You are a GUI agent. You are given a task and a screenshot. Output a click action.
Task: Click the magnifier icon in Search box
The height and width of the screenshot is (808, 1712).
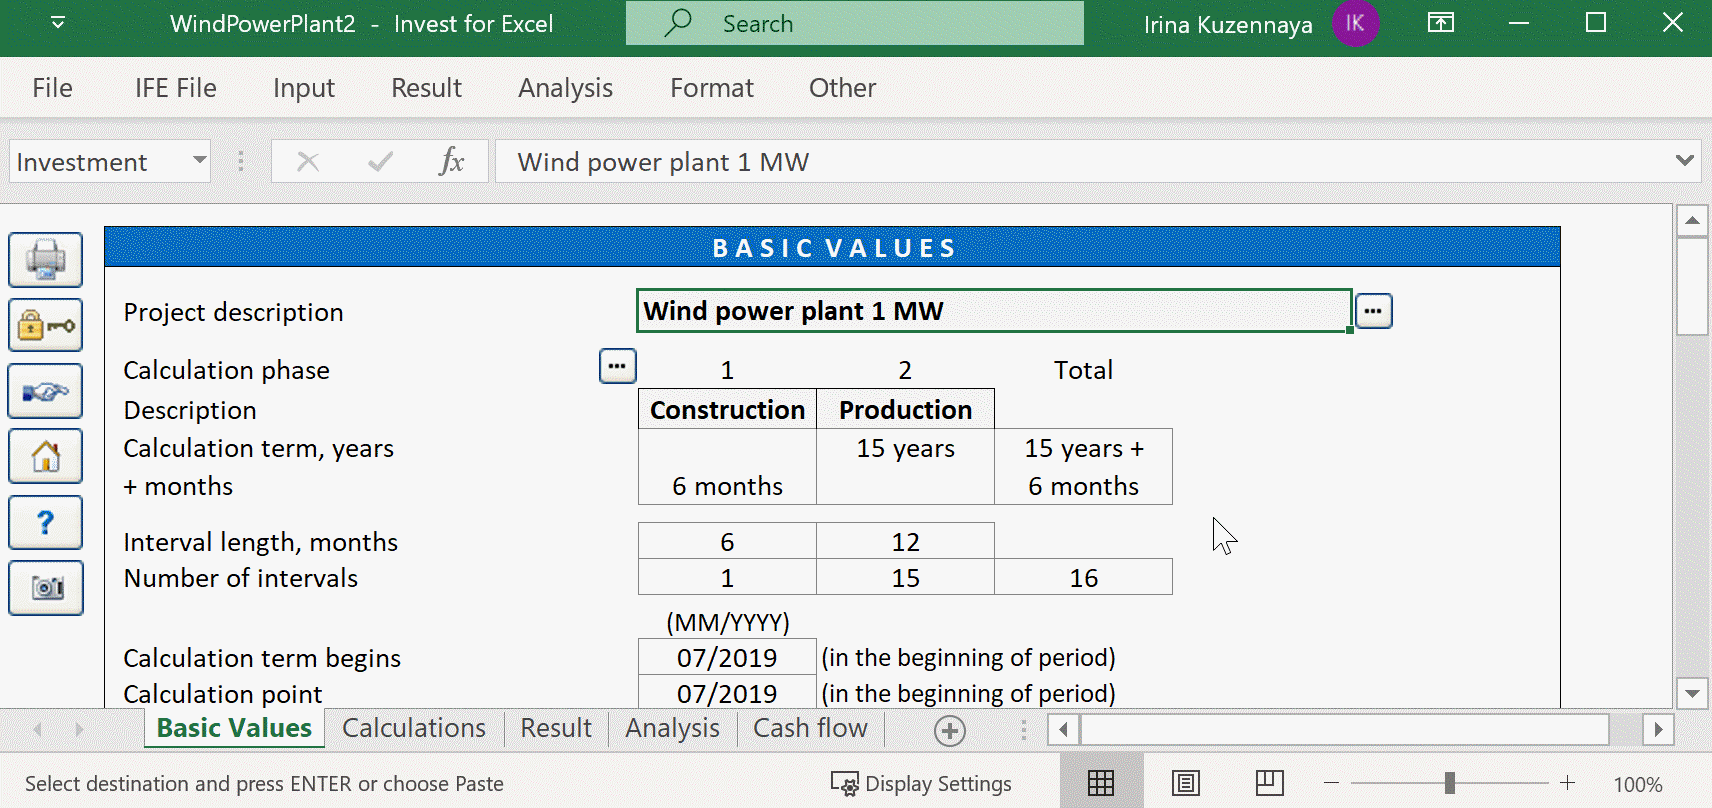[678, 22]
